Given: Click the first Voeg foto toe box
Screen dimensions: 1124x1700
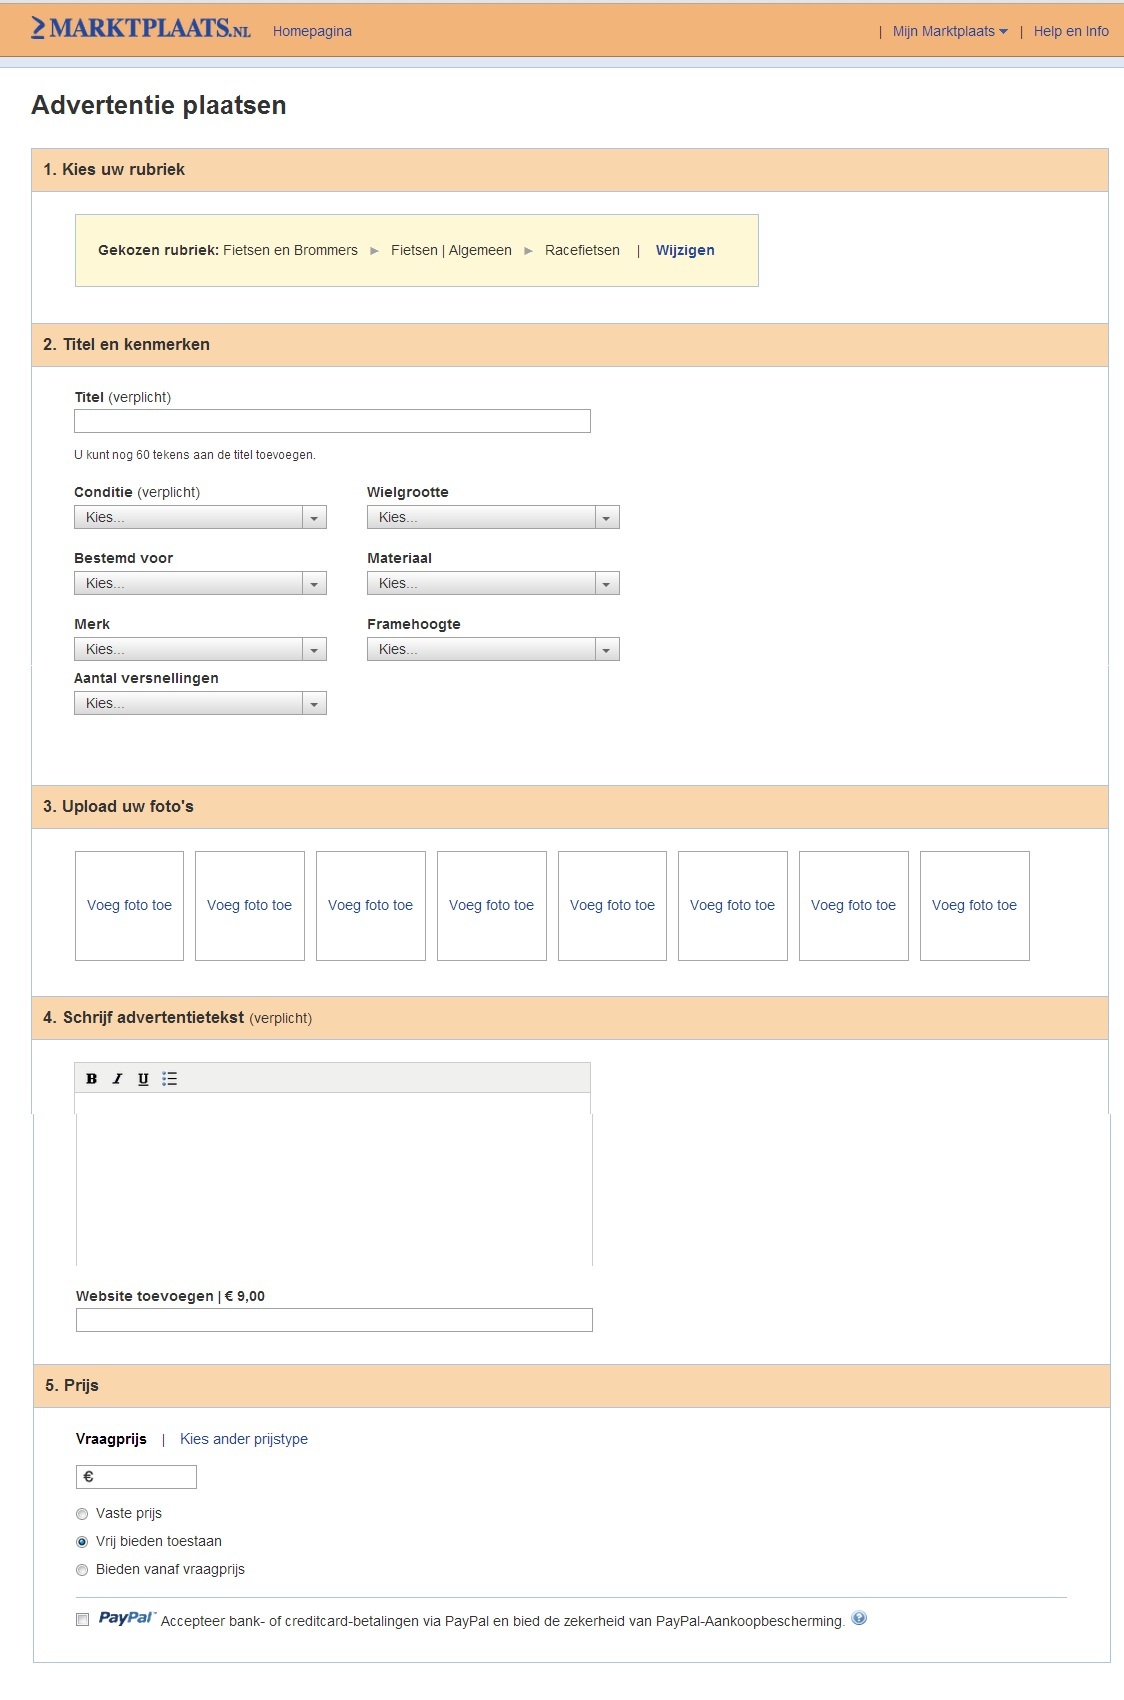Looking at the screenshot, I should pyautogui.click(x=130, y=905).
